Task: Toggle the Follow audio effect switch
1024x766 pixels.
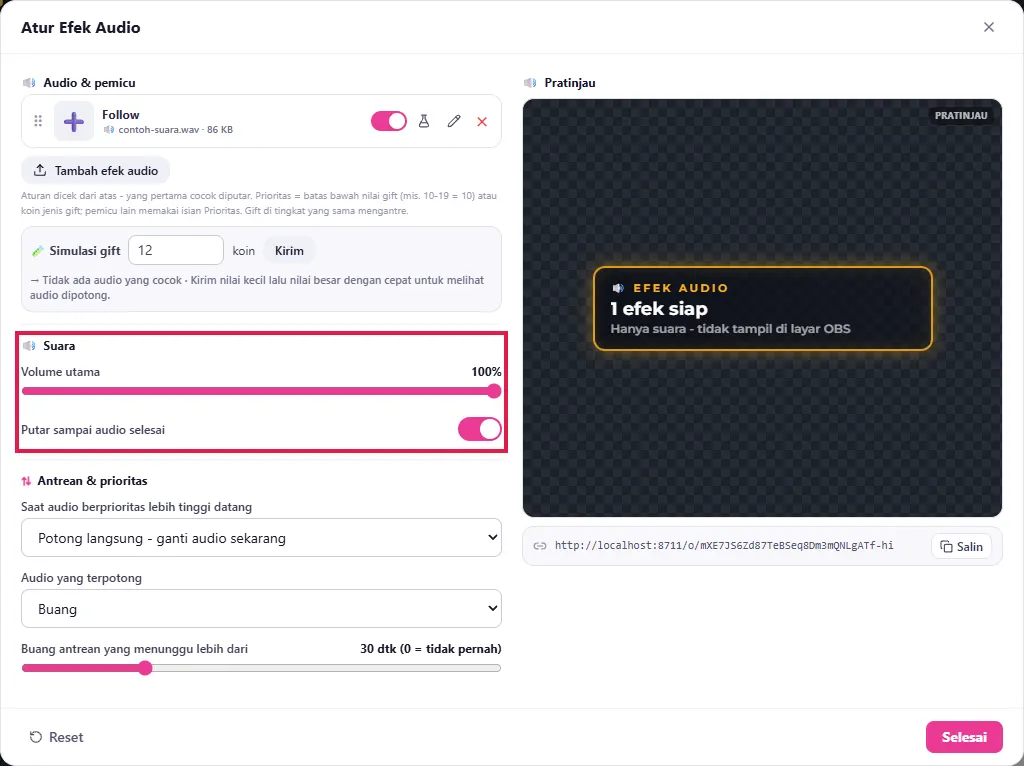Action: pyautogui.click(x=389, y=121)
